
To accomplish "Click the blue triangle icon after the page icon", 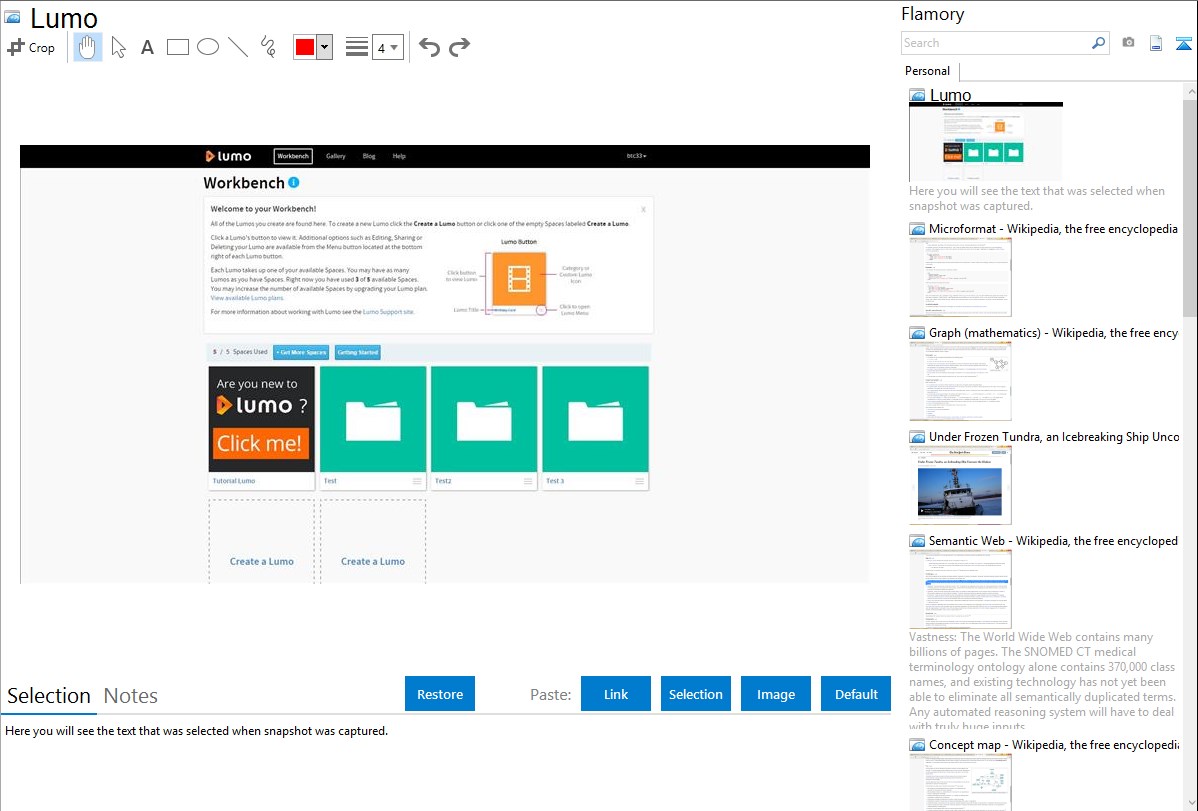I will (x=1183, y=43).
